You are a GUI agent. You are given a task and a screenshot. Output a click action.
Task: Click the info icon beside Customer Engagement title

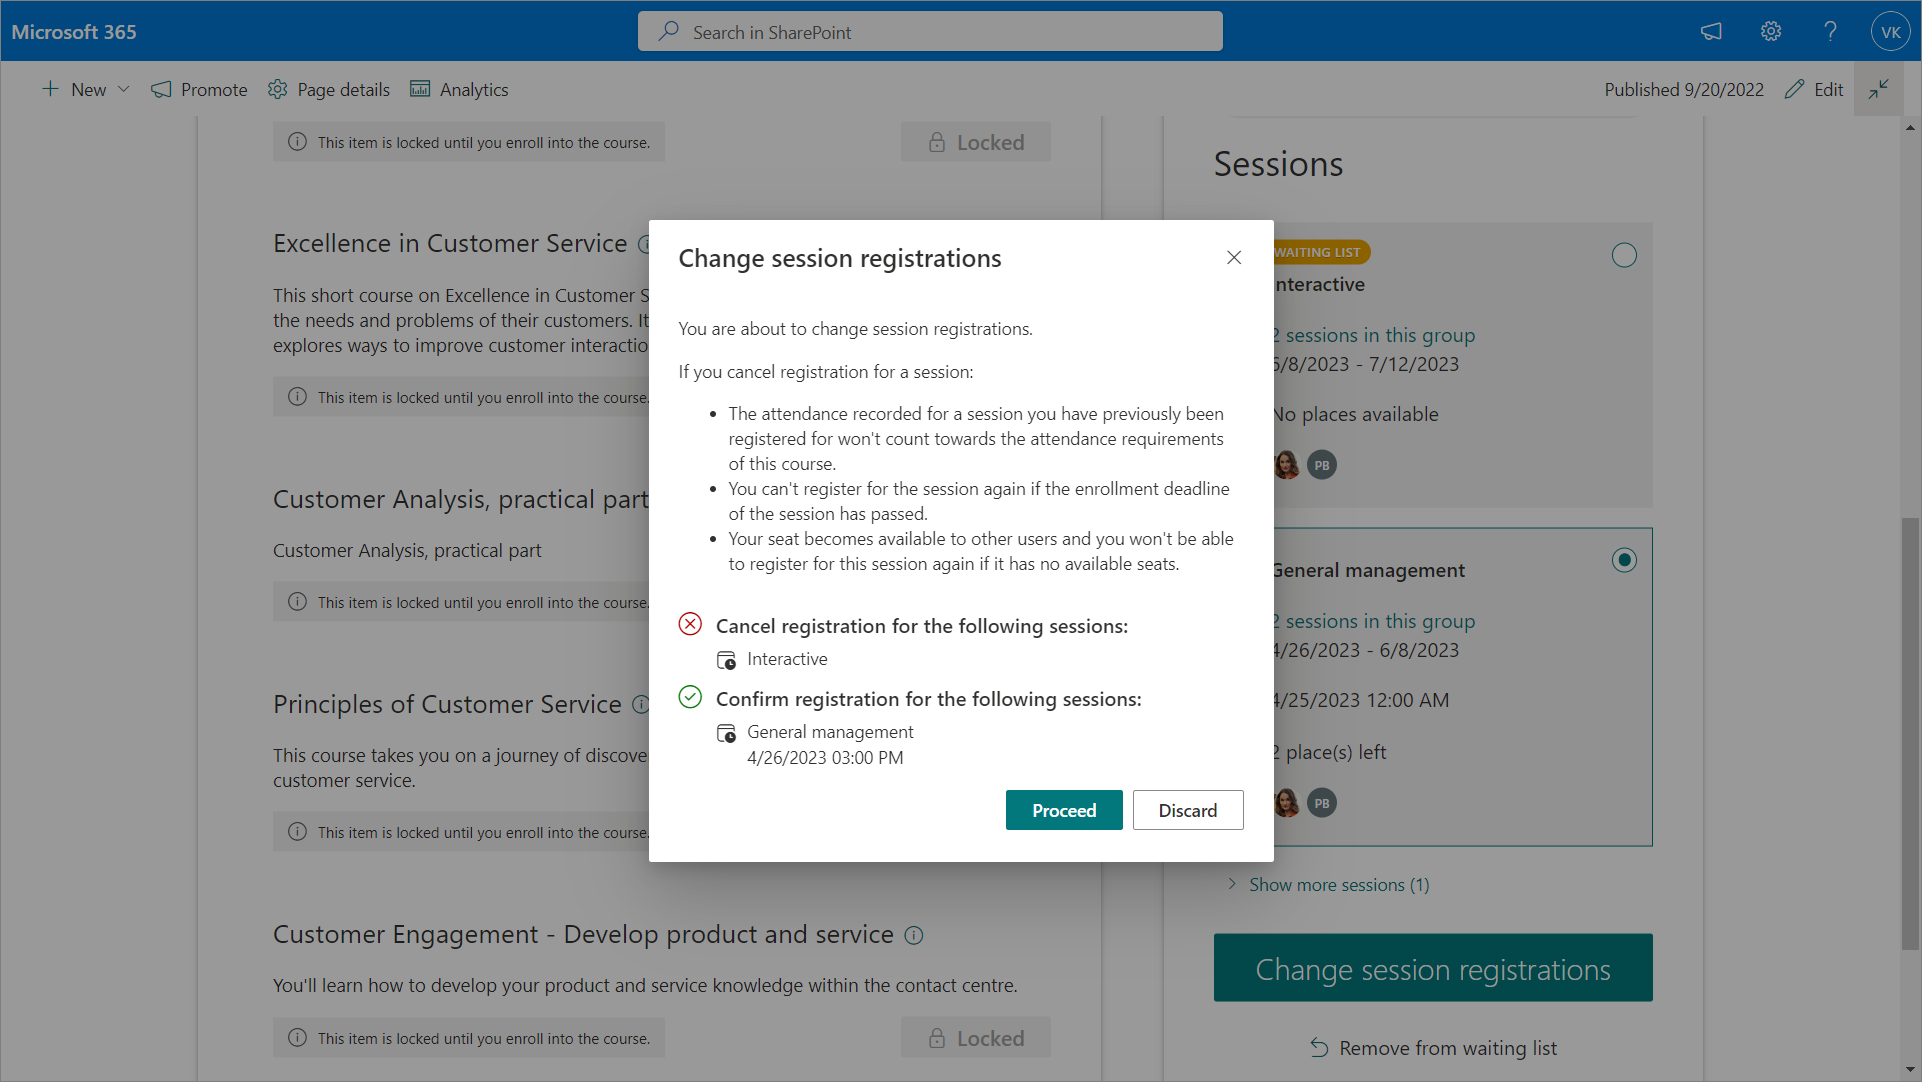(914, 935)
